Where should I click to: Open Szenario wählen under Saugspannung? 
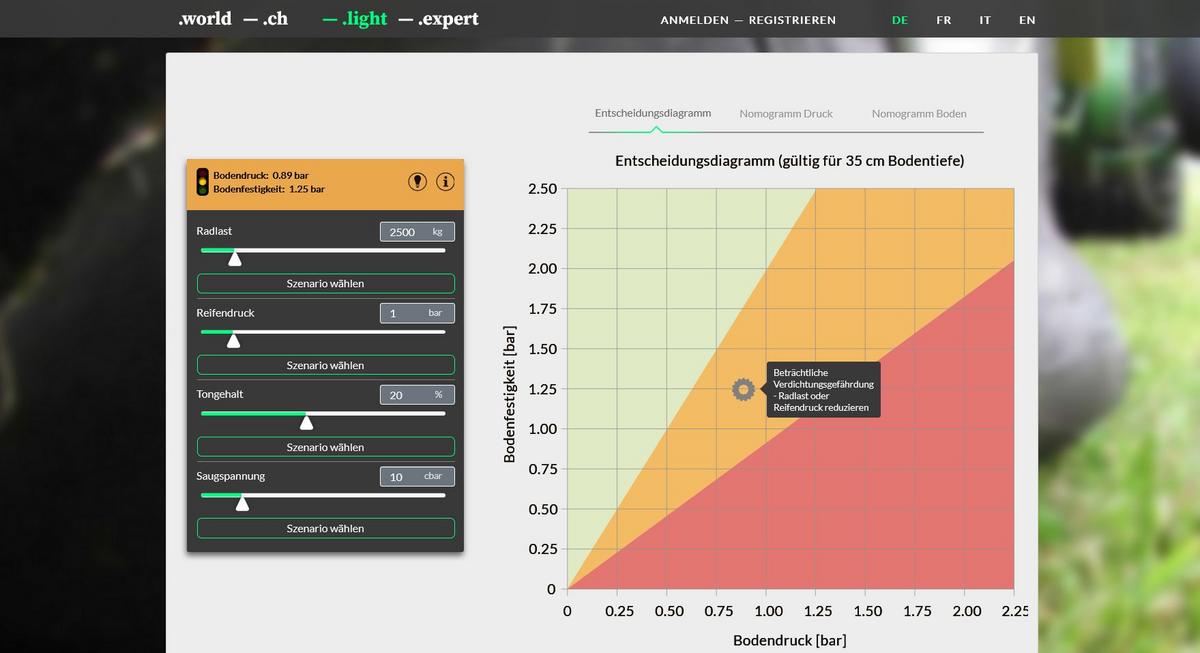coord(325,528)
